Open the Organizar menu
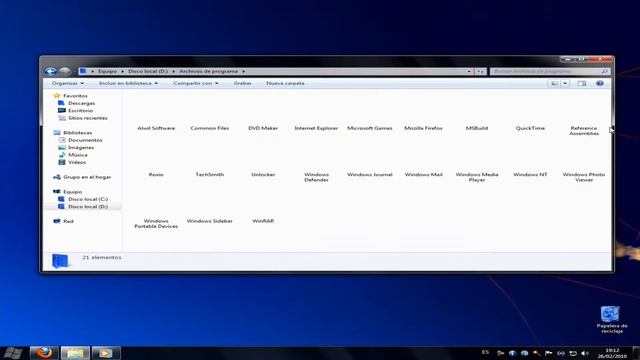The height and width of the screenshot is (360, 640). (x=68, y=83)
